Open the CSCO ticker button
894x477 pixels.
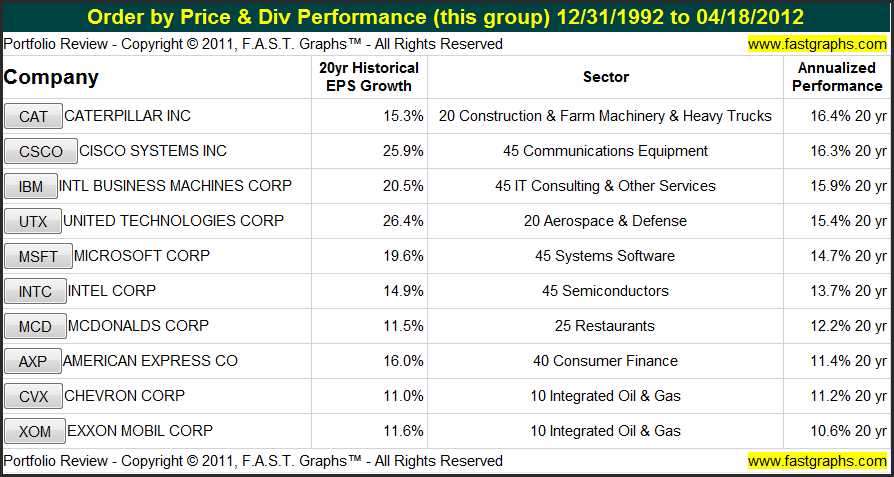40,152
